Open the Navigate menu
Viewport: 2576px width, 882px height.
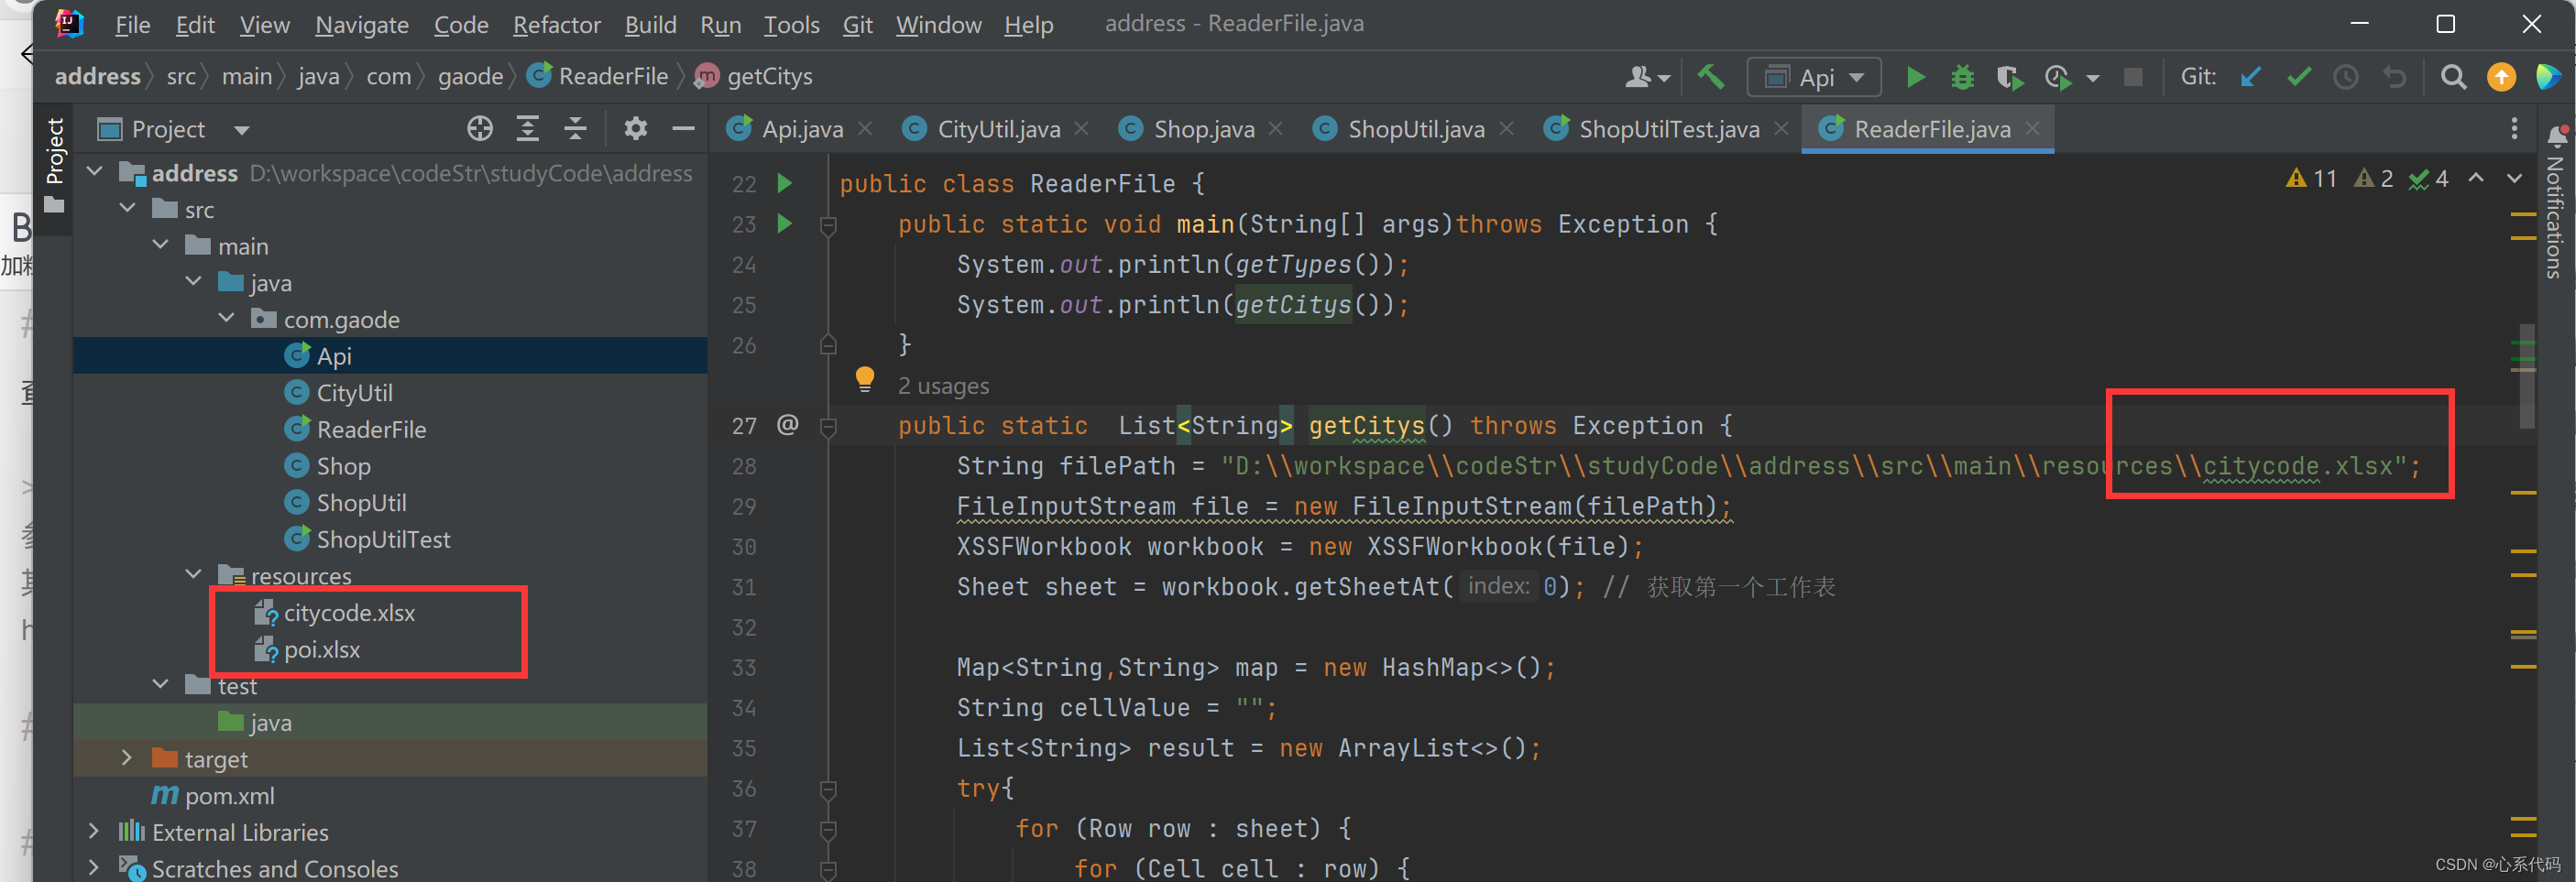point(361,24)
